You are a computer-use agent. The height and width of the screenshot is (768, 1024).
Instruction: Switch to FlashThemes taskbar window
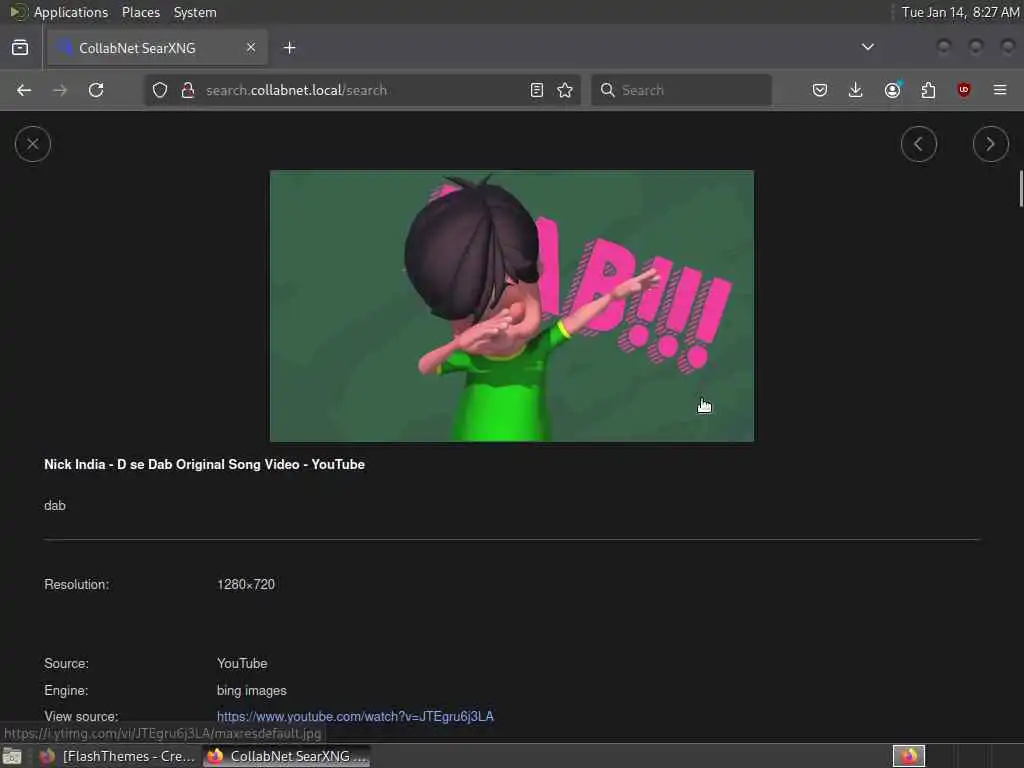pos(117,756)
